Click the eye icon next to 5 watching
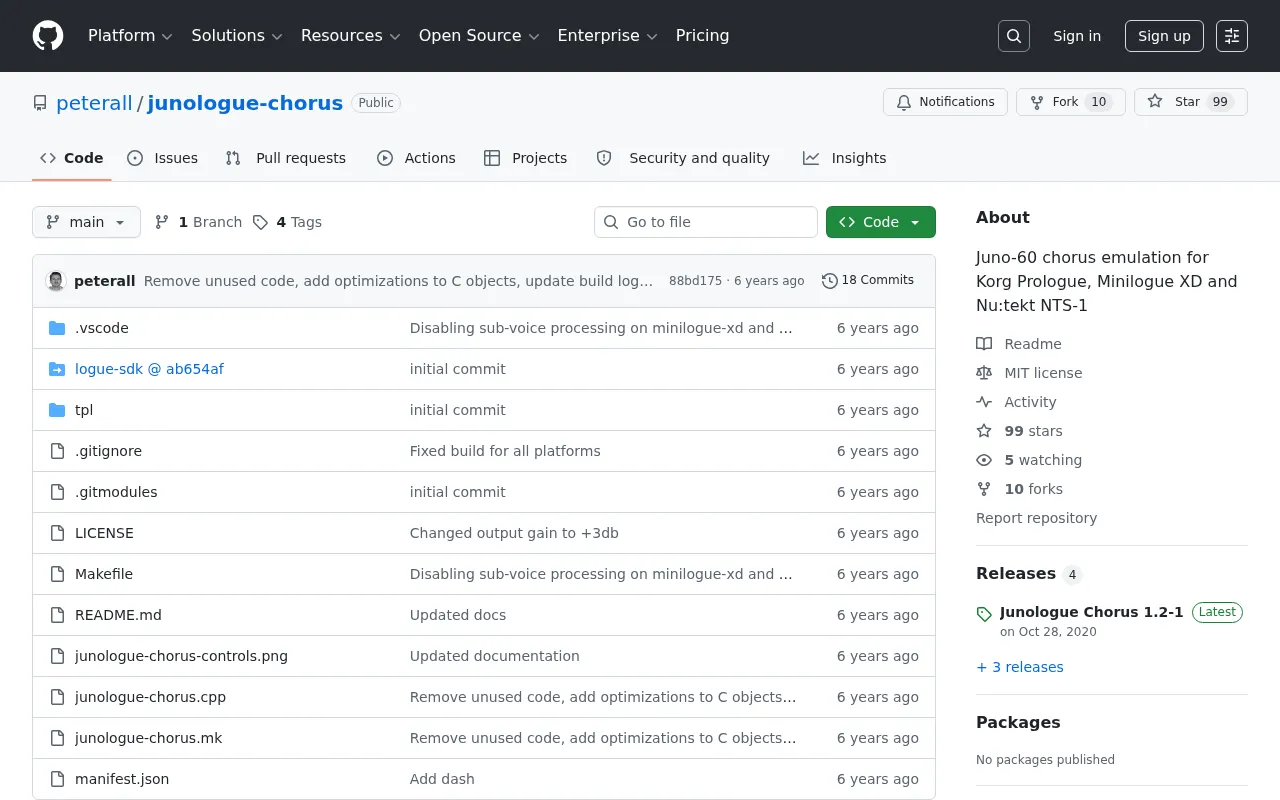Screen dimensions: 1280x800 click(x=984, y=460)
